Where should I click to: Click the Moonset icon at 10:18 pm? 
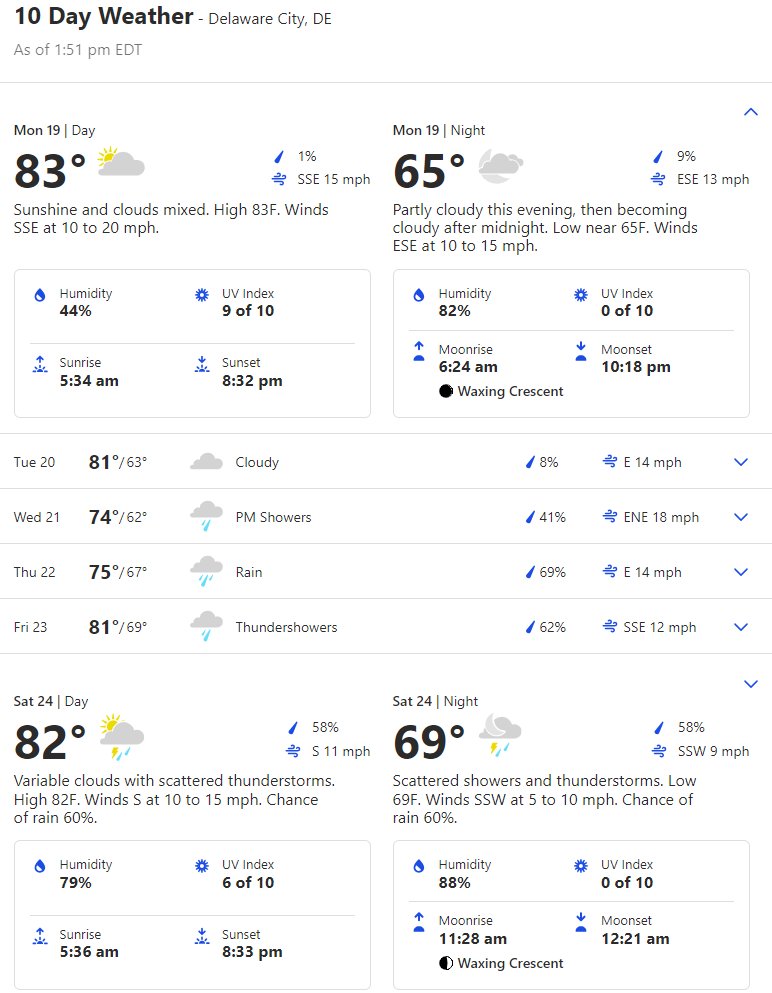point(581,351)
